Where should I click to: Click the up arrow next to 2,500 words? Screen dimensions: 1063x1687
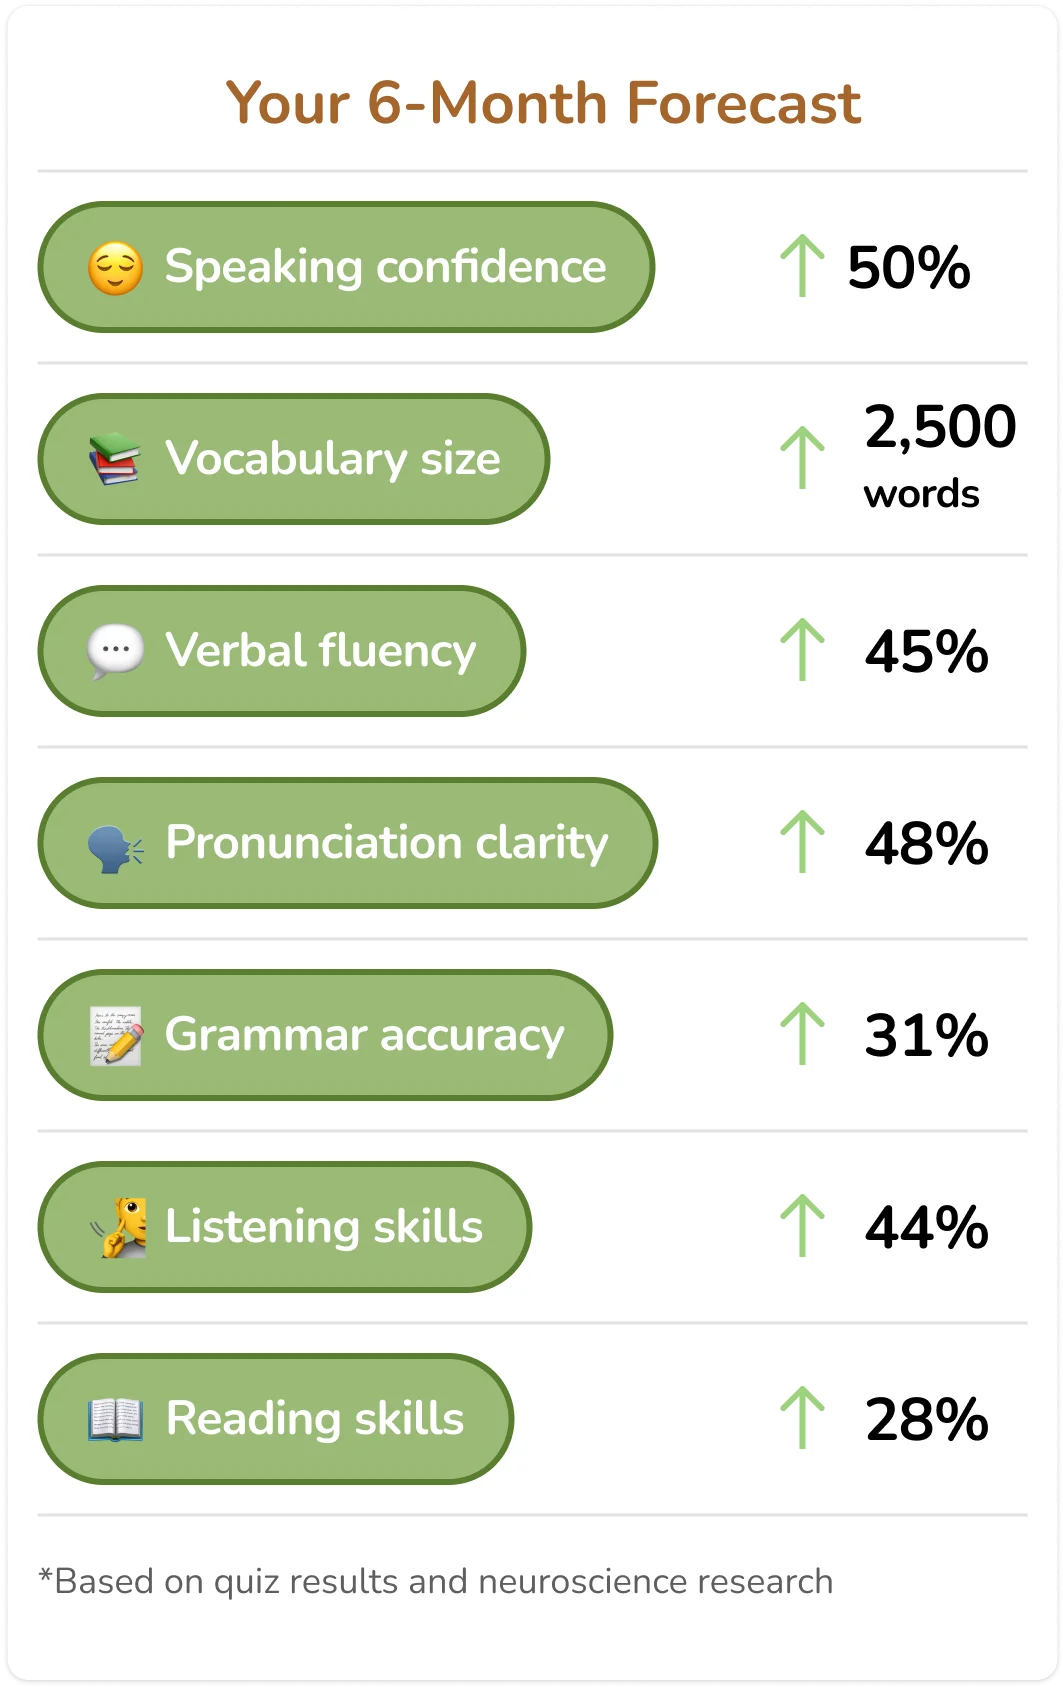[802, 458]
